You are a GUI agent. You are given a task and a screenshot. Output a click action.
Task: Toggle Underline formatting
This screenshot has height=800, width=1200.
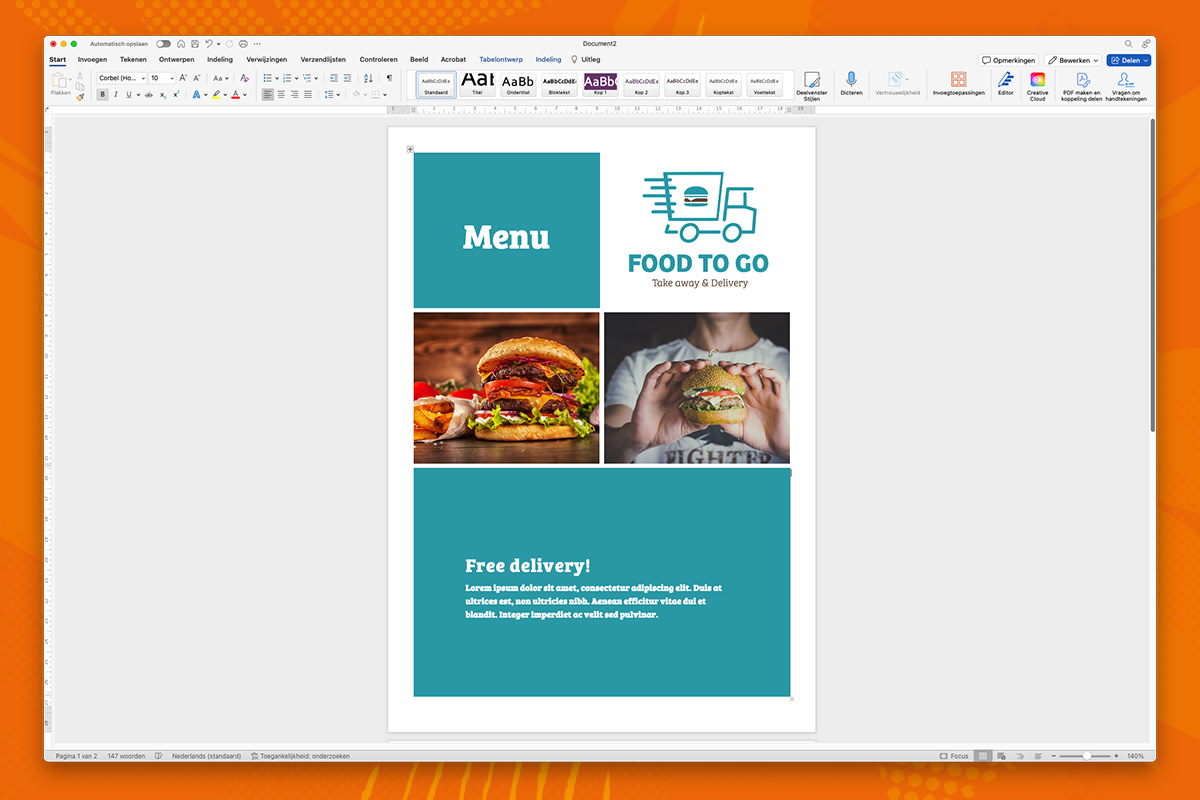click(128, 95)
